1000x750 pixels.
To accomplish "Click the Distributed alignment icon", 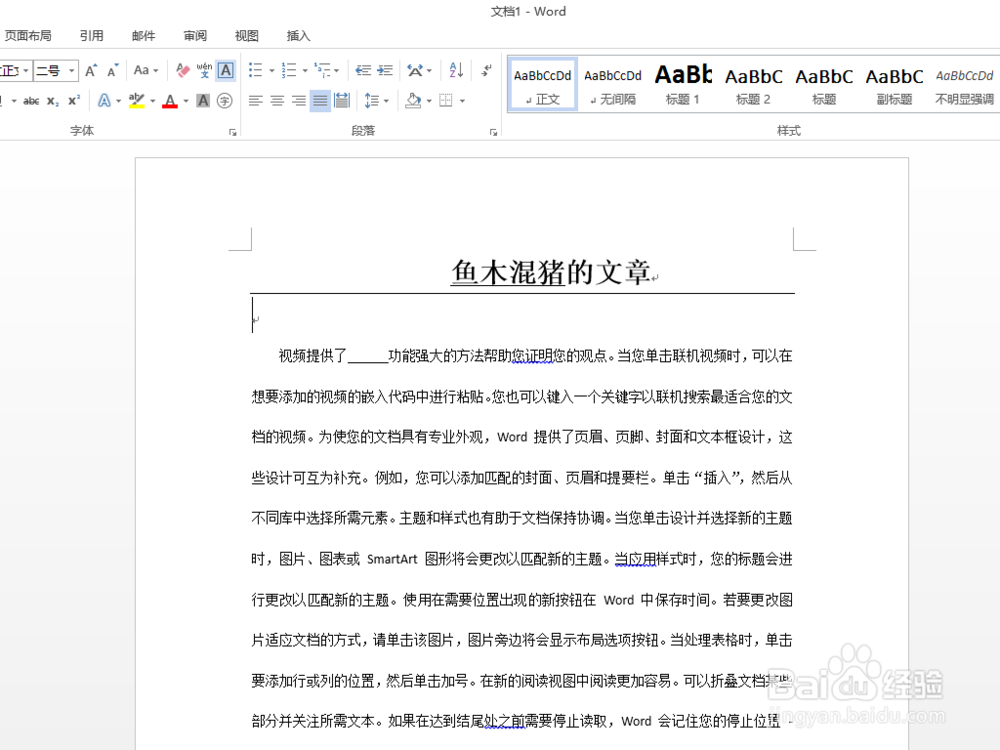I will click(342, 101).
